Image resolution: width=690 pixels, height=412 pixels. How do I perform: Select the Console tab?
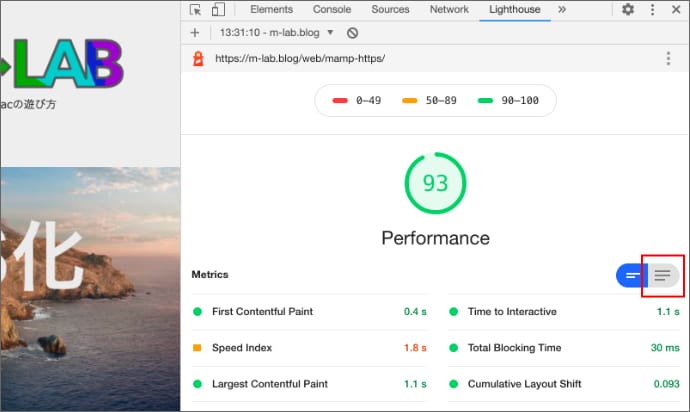point(332,10)
